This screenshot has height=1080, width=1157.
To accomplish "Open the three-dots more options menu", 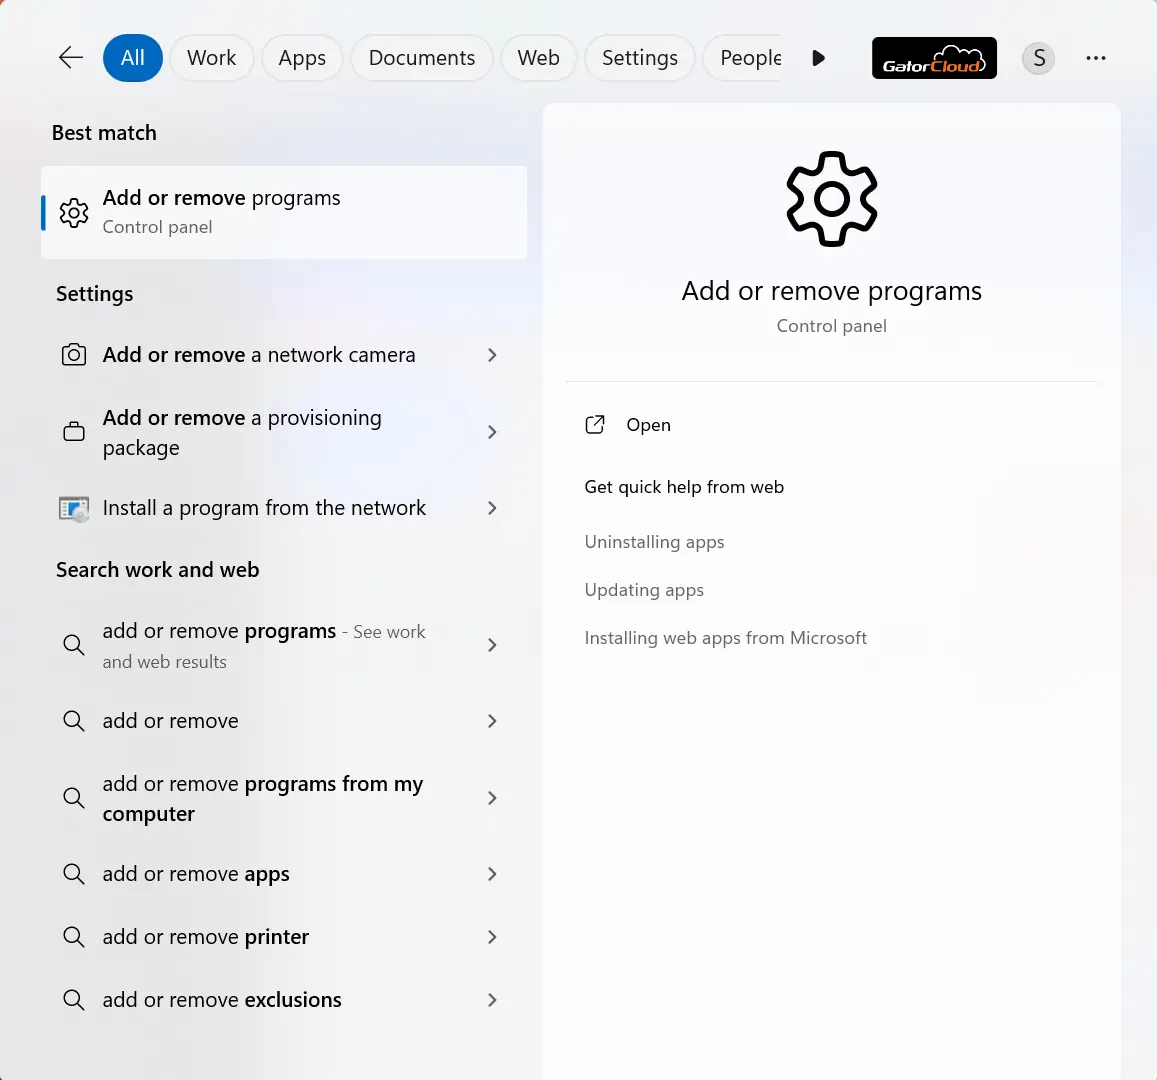I will pos(1095,58).
